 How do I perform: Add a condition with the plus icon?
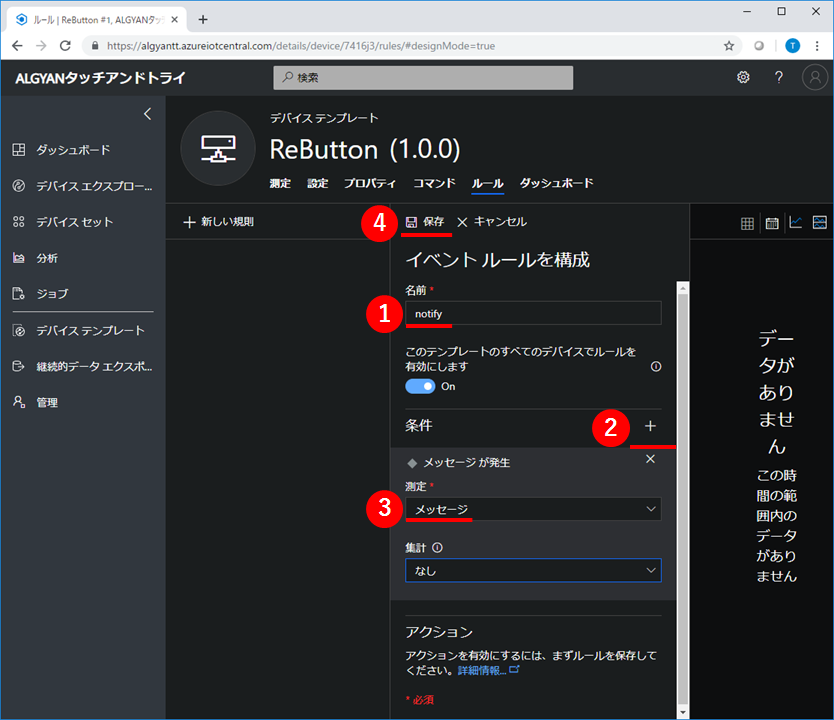tap(650, 426)
